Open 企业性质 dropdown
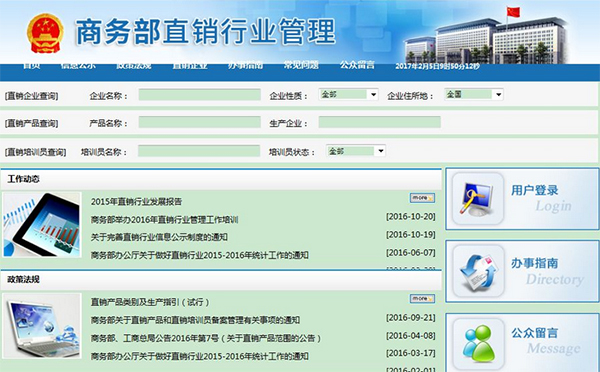This screenshot has width=600, height=372. [x=348, y=94]
